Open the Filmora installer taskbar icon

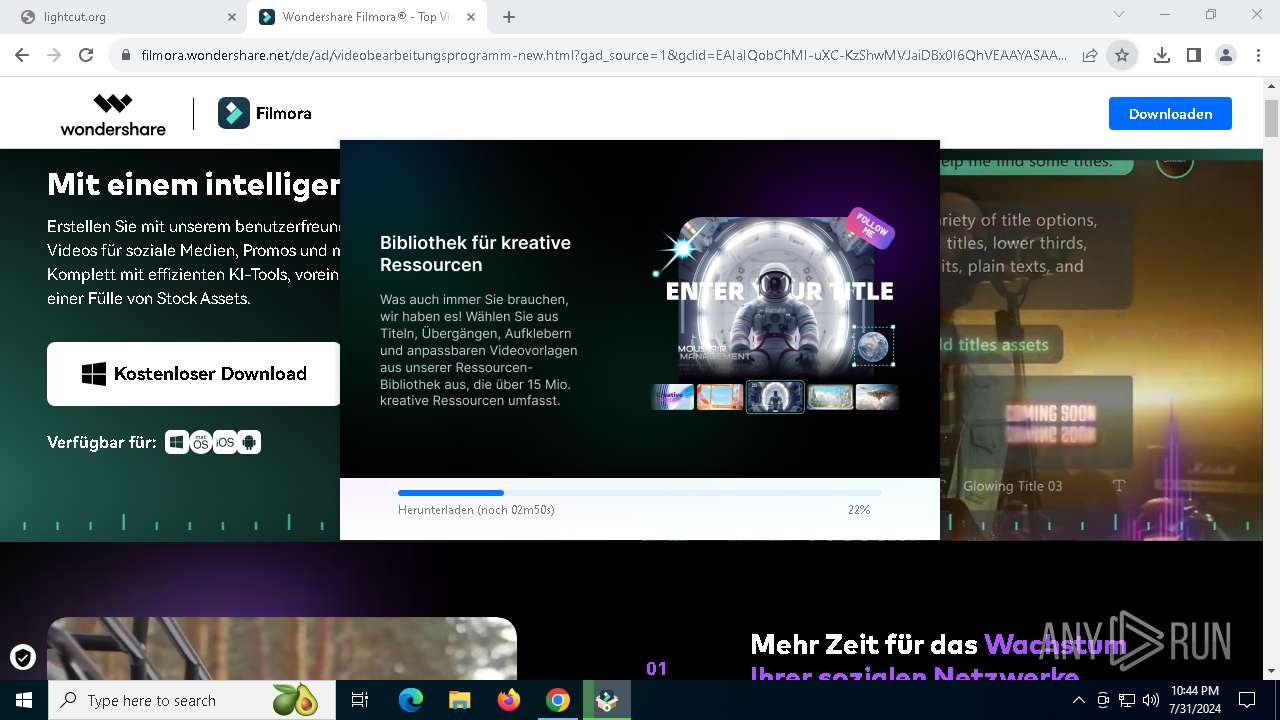[x=607, y=700]
